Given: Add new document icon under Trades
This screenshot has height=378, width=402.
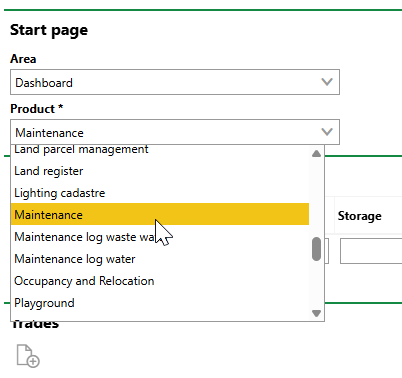Looking at the screenshot, I should coord(28,356).
